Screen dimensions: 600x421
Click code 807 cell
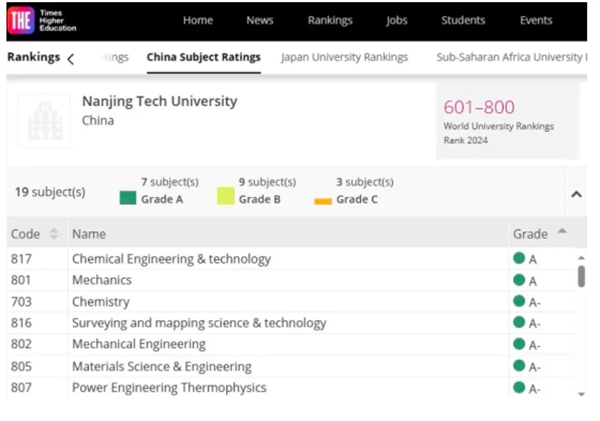21,388
